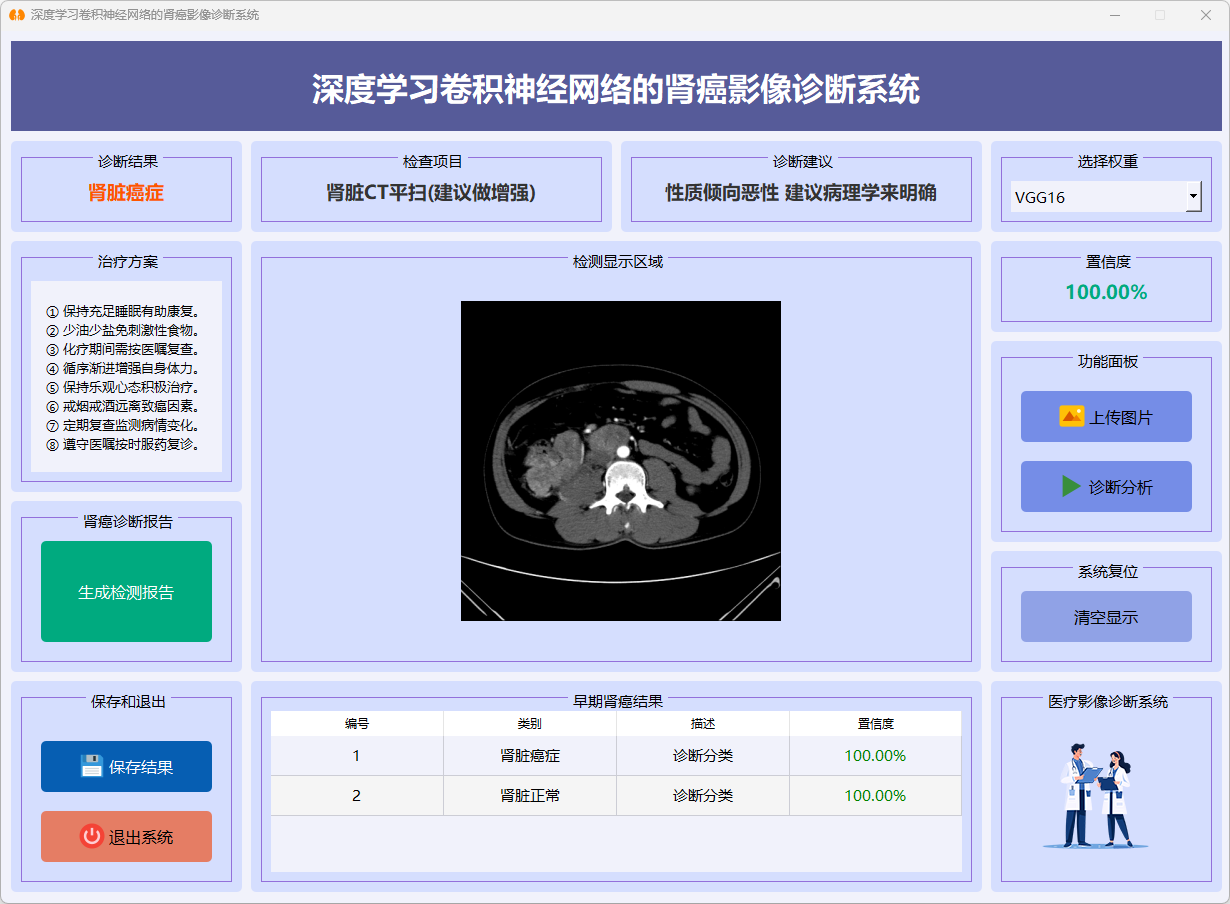Image resolution: width=1230 pixels, height=904 pixels.
Task: Click the green play triangle icon
Action: click(x=1071, y=486)
